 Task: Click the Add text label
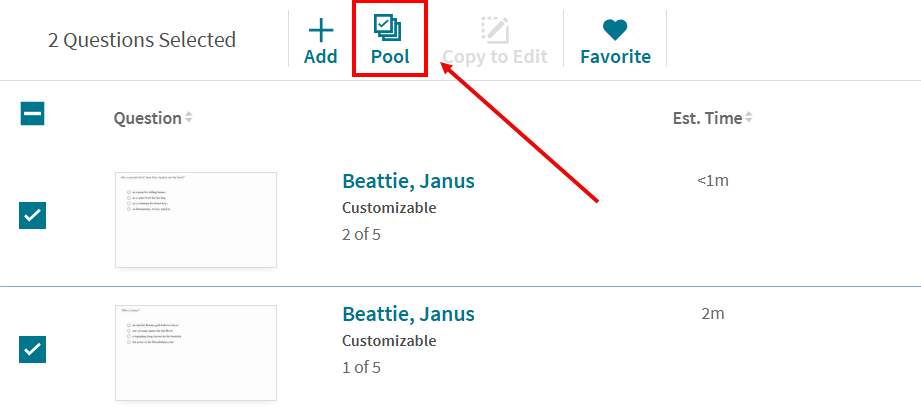320,57
